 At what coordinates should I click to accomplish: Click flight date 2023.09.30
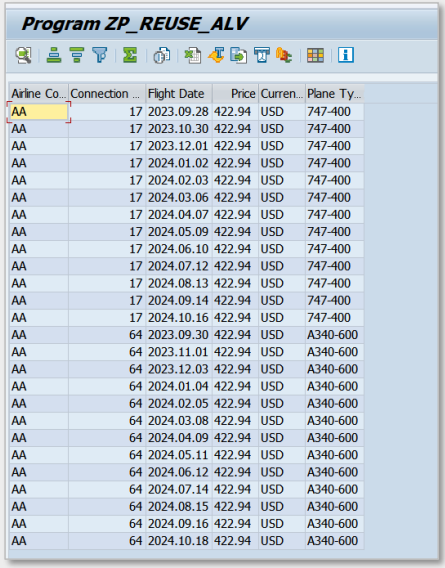179,335
